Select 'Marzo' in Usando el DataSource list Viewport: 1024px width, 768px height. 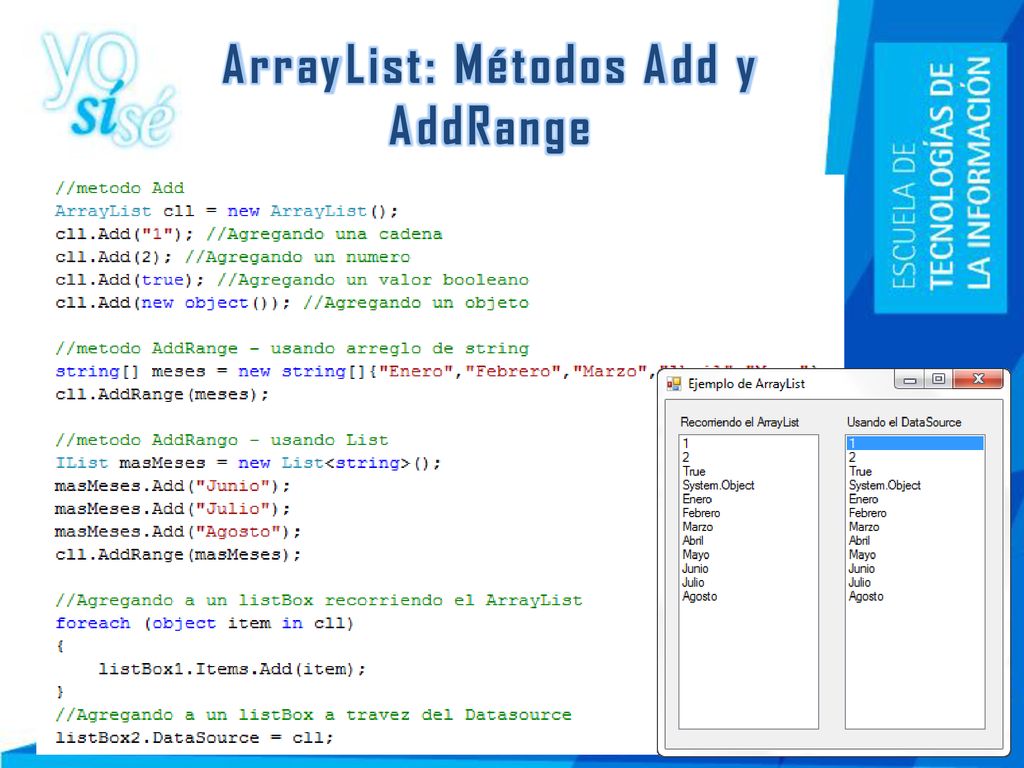(x=864, y=526)
